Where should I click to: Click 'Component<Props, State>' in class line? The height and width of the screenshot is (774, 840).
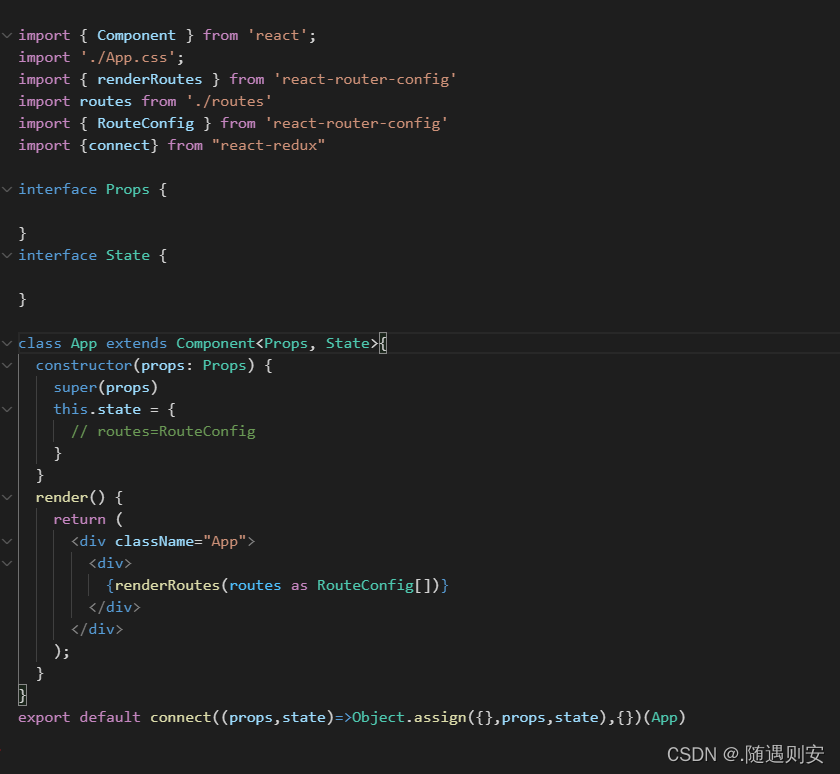click(277, 343)
